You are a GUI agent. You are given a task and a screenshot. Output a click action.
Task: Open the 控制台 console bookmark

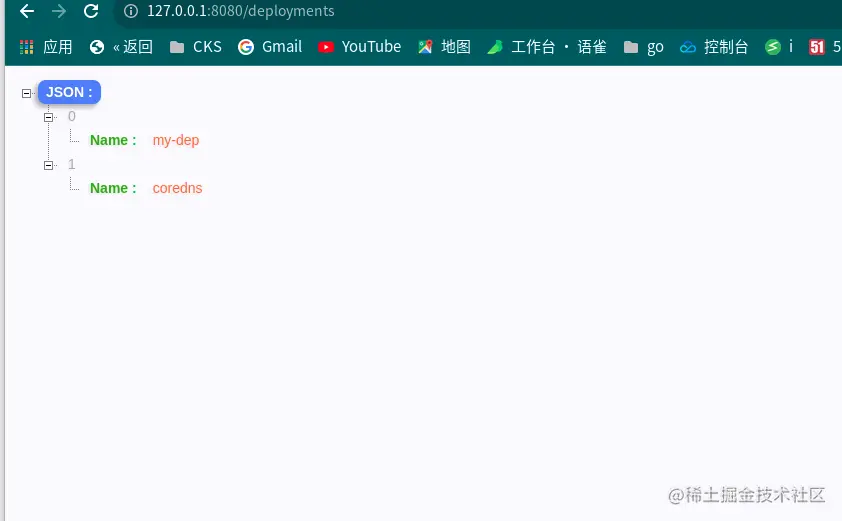pos(714,47)
